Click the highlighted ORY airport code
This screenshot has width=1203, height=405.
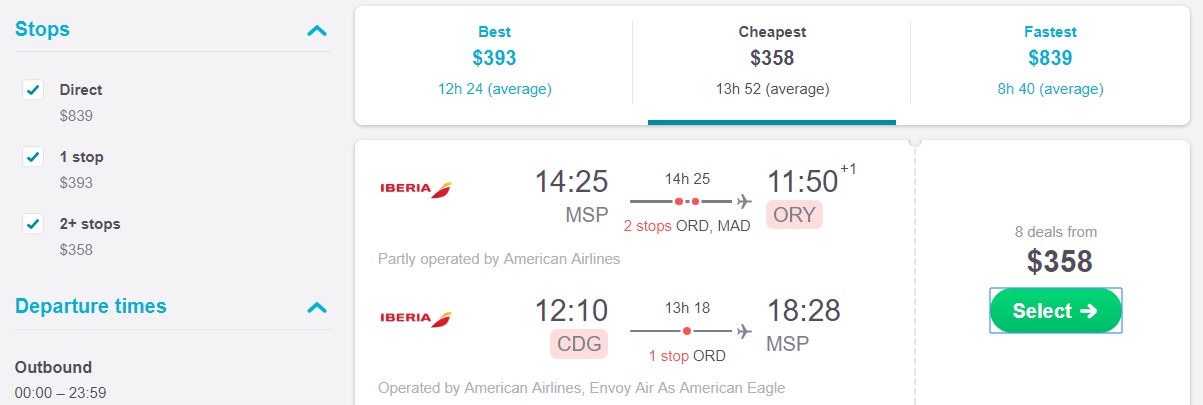tap(794, 215)
